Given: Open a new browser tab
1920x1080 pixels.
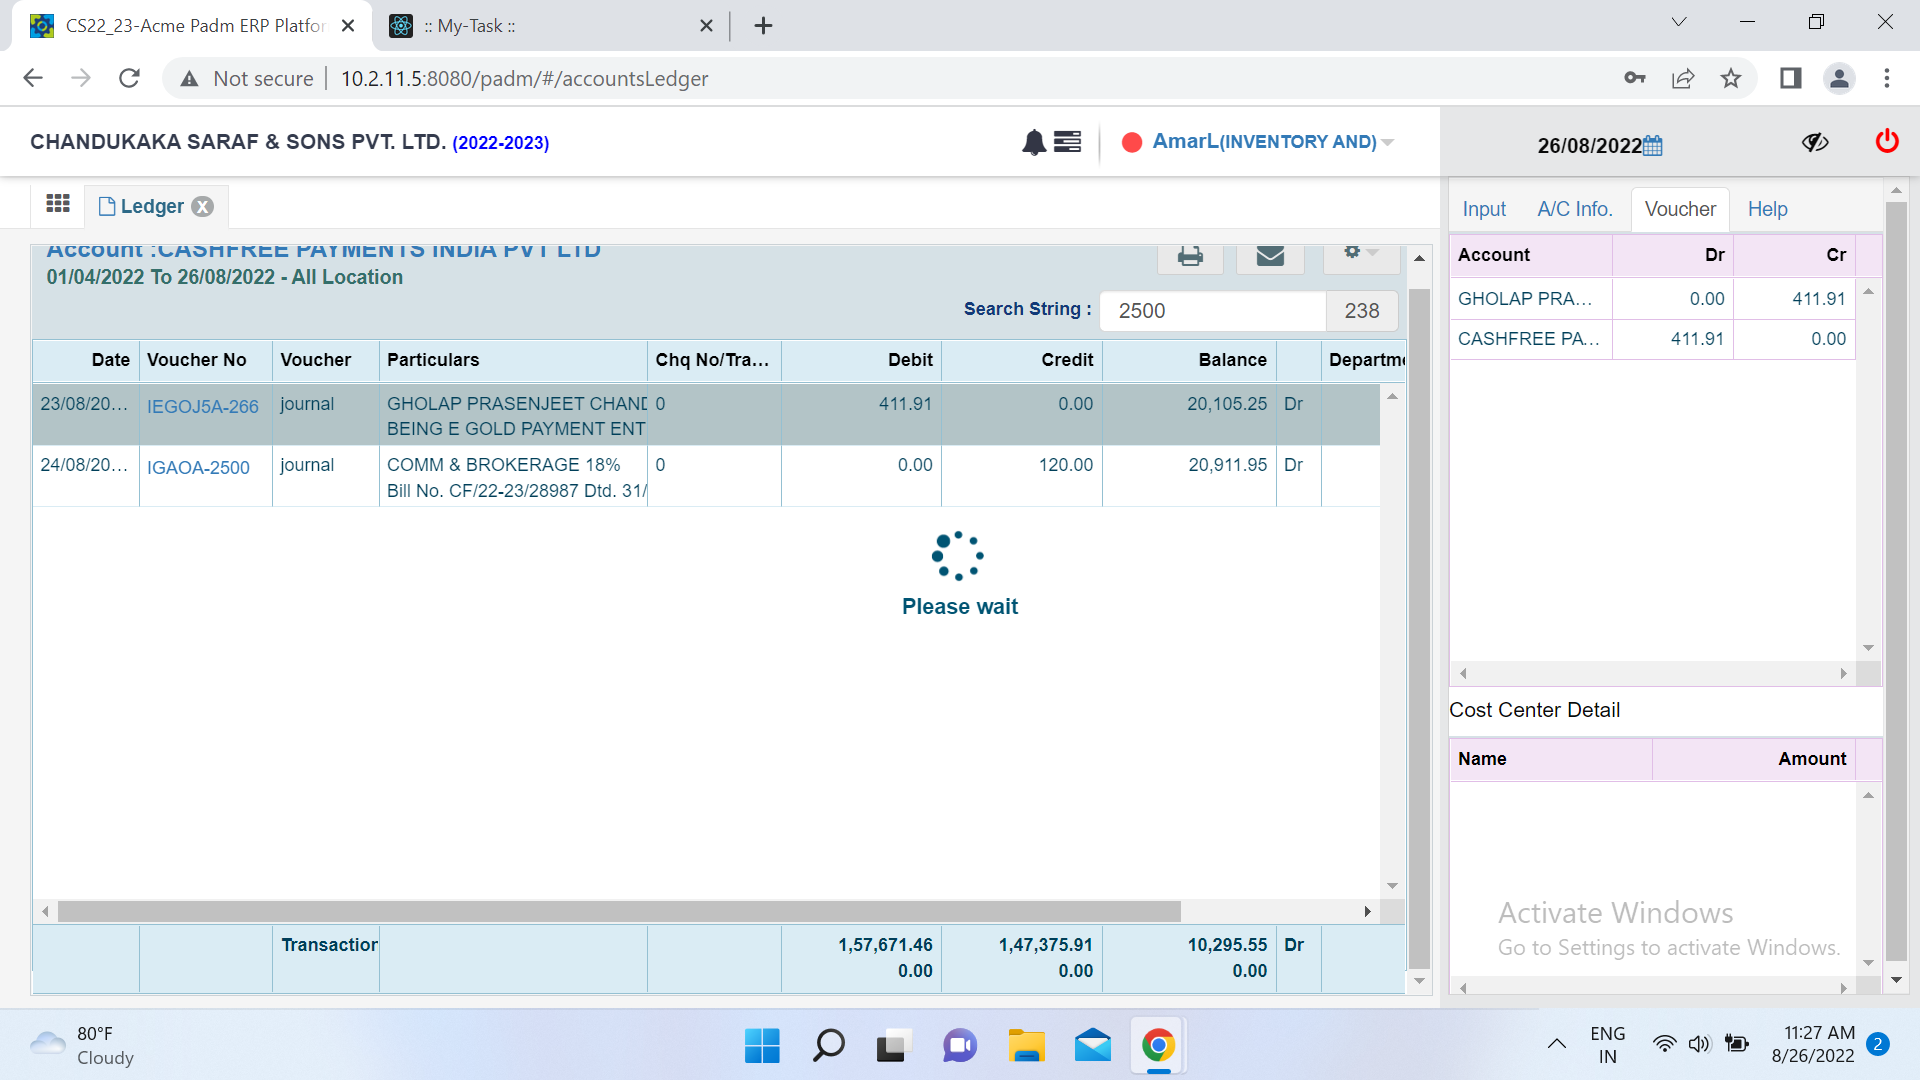Looking at the screenshot, I should [763, 26].
